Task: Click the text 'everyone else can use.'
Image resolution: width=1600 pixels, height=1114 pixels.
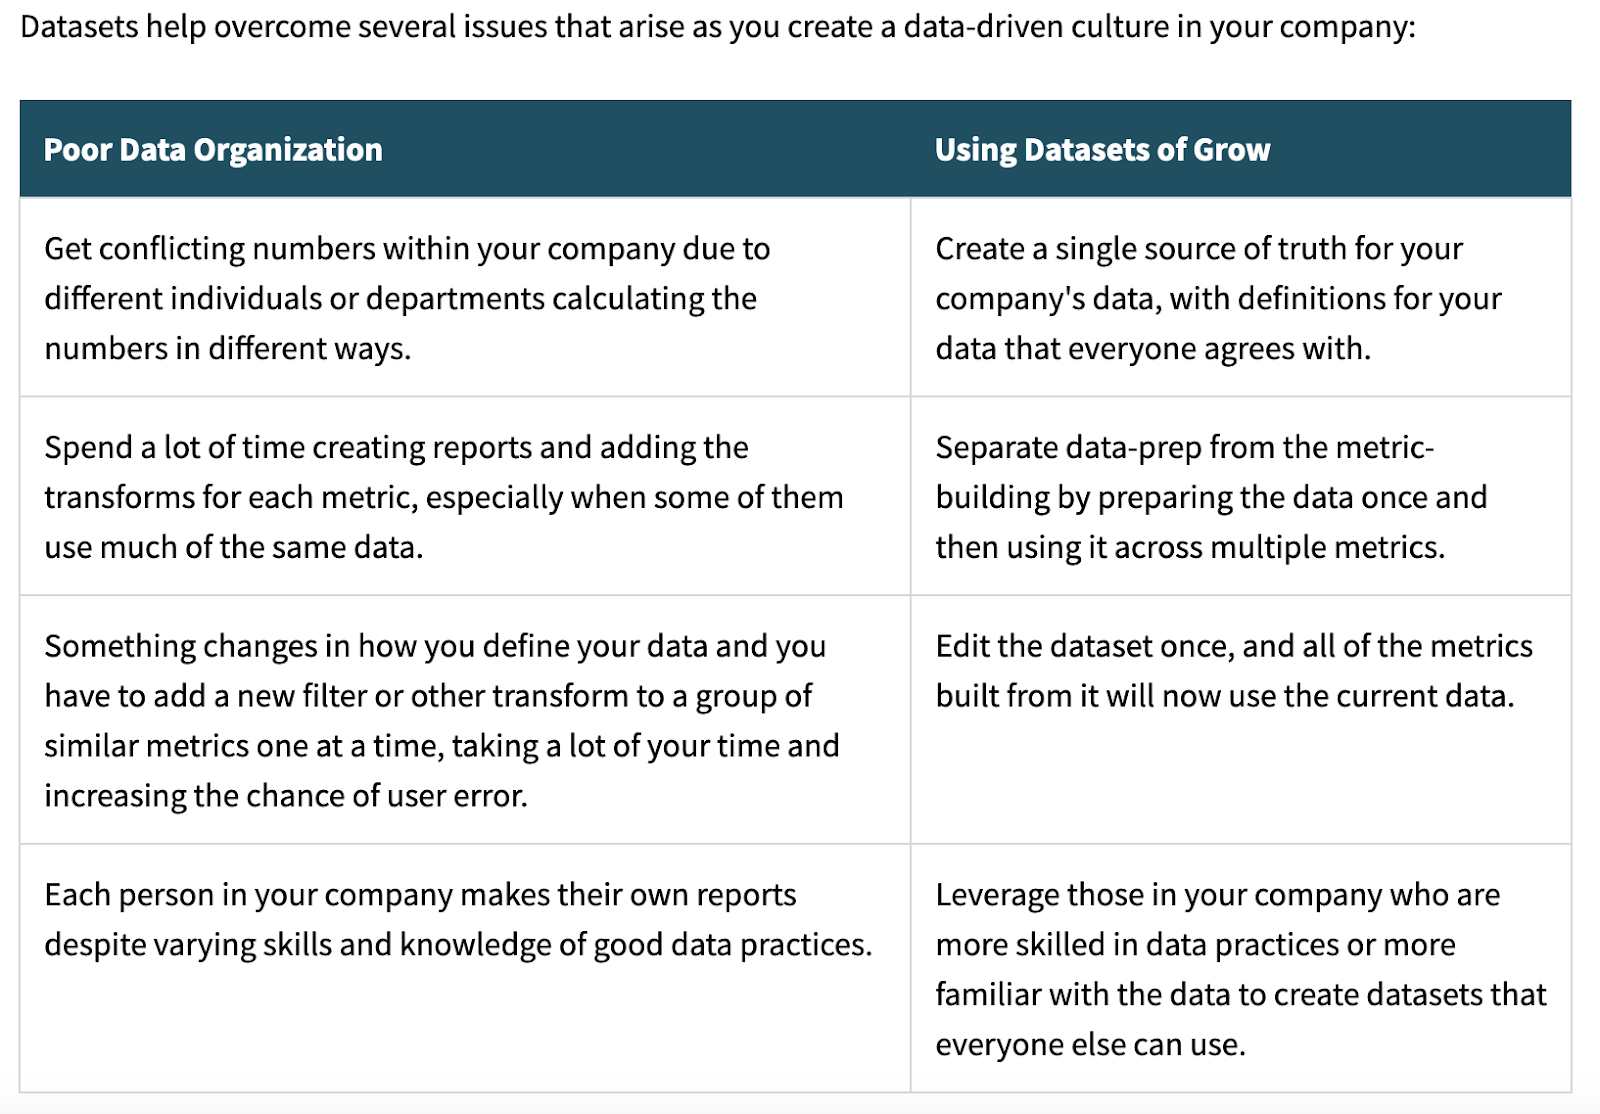Action: click(x=1090, y=1044)
